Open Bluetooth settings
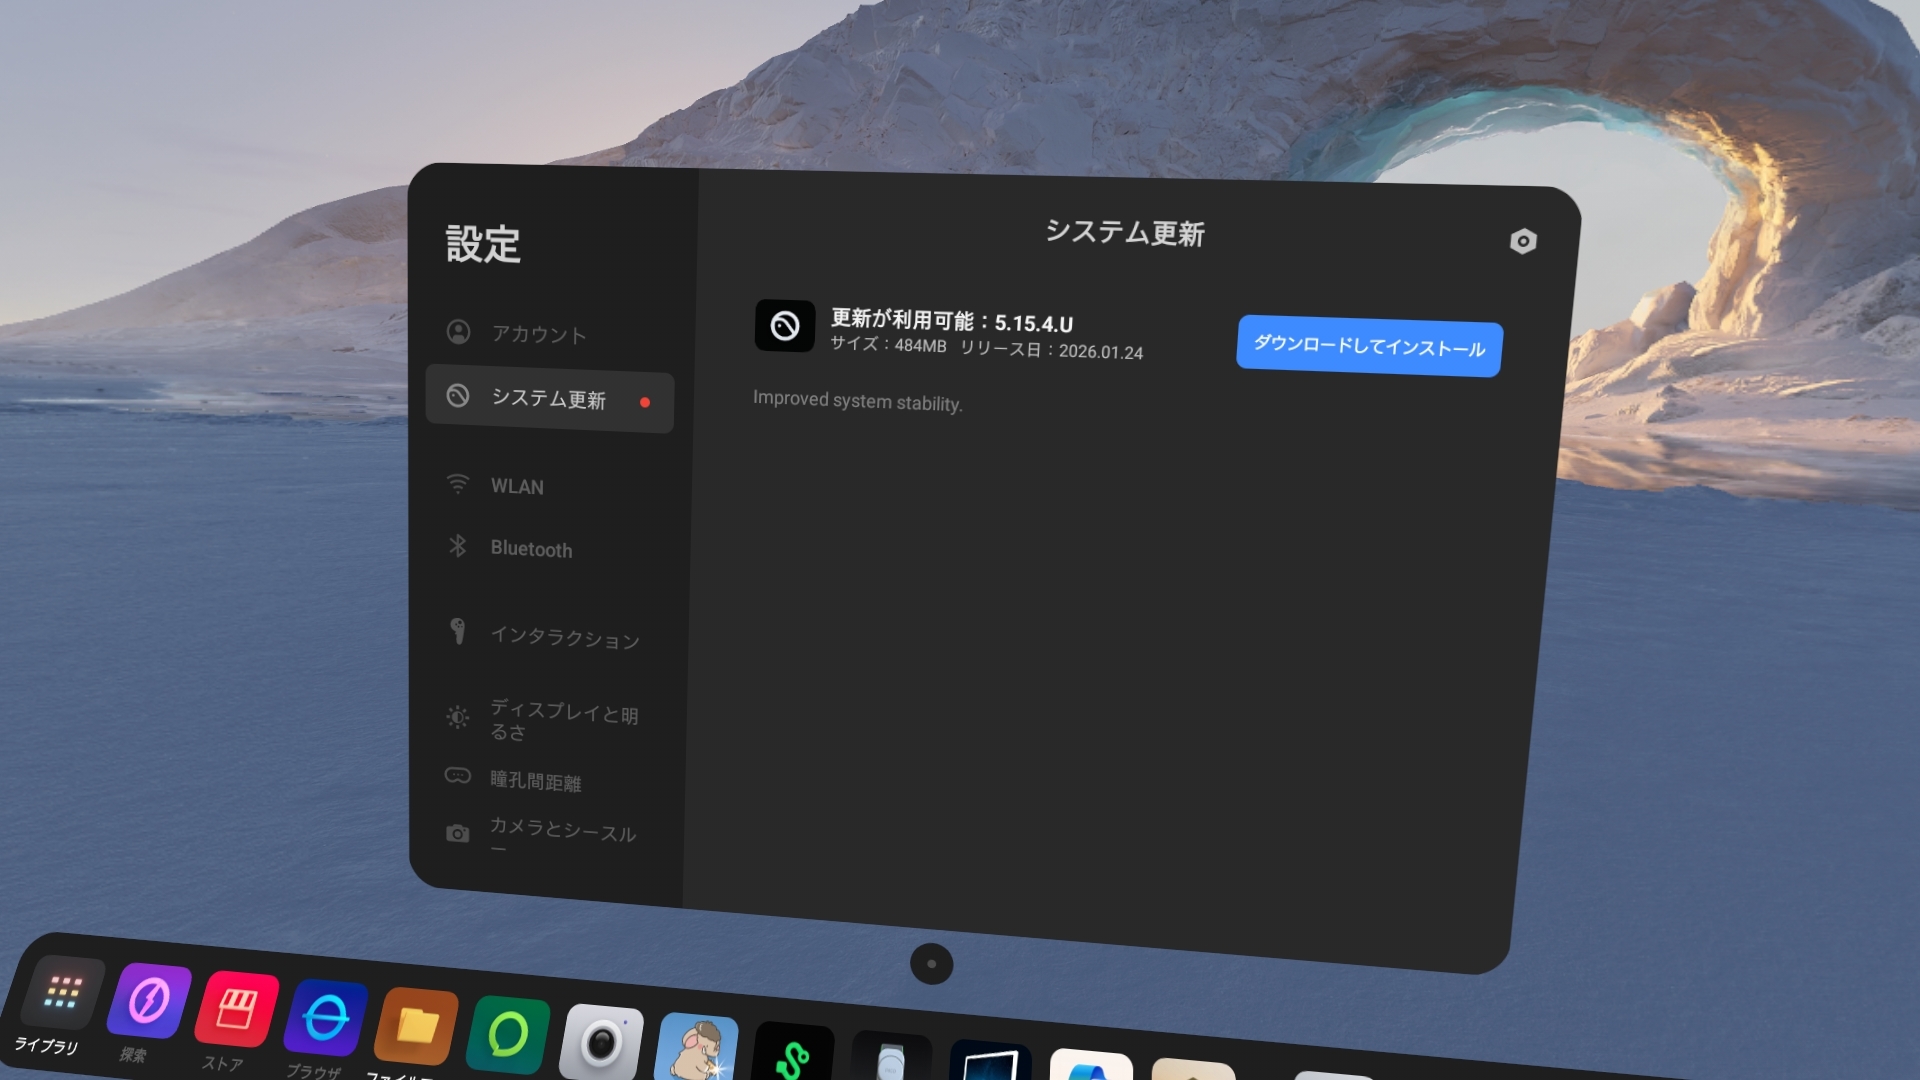1920x1080 pixels. point(531,549)
